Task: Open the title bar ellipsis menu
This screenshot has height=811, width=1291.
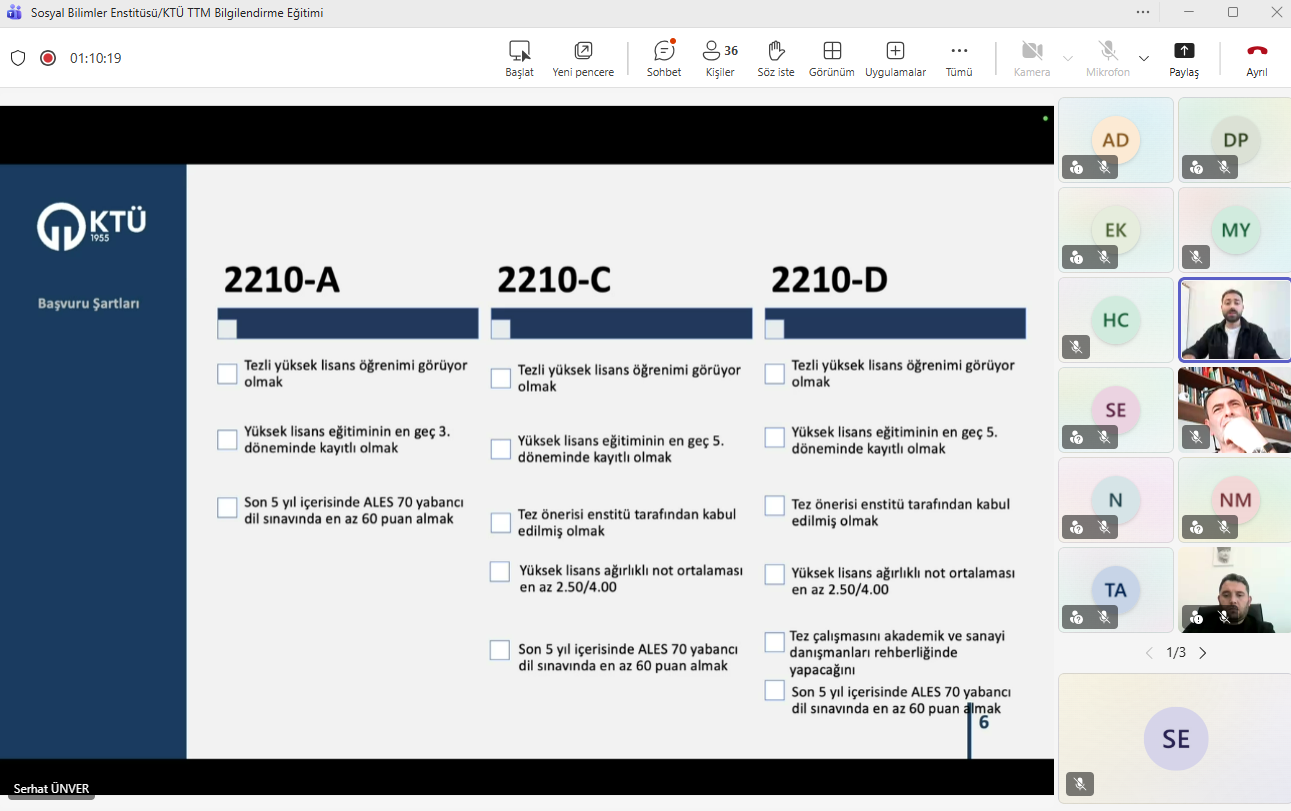Action: 1143,12
